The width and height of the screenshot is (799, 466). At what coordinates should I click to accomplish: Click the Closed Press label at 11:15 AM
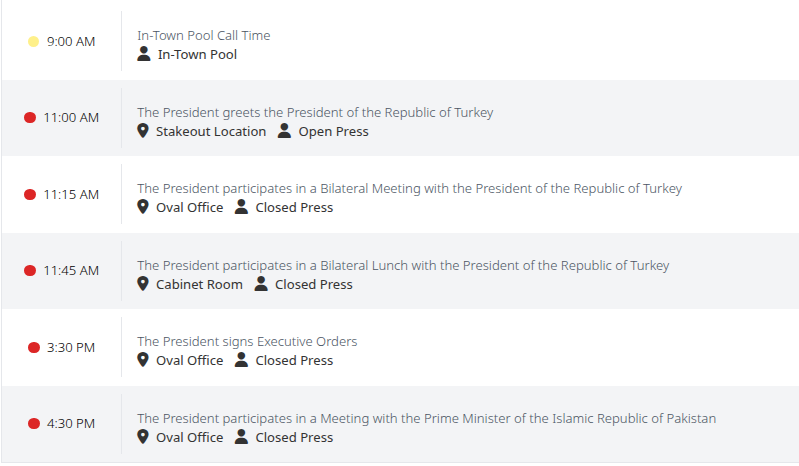pos(294,208)
